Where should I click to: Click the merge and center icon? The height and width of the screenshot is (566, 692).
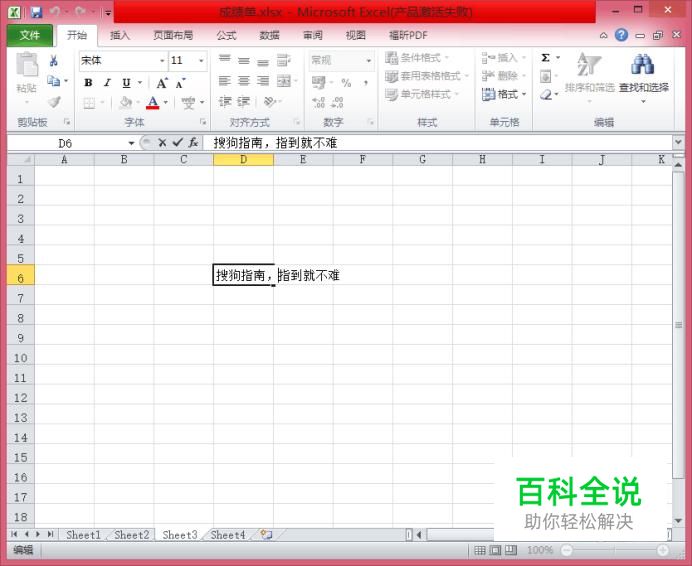click(284, 81)
